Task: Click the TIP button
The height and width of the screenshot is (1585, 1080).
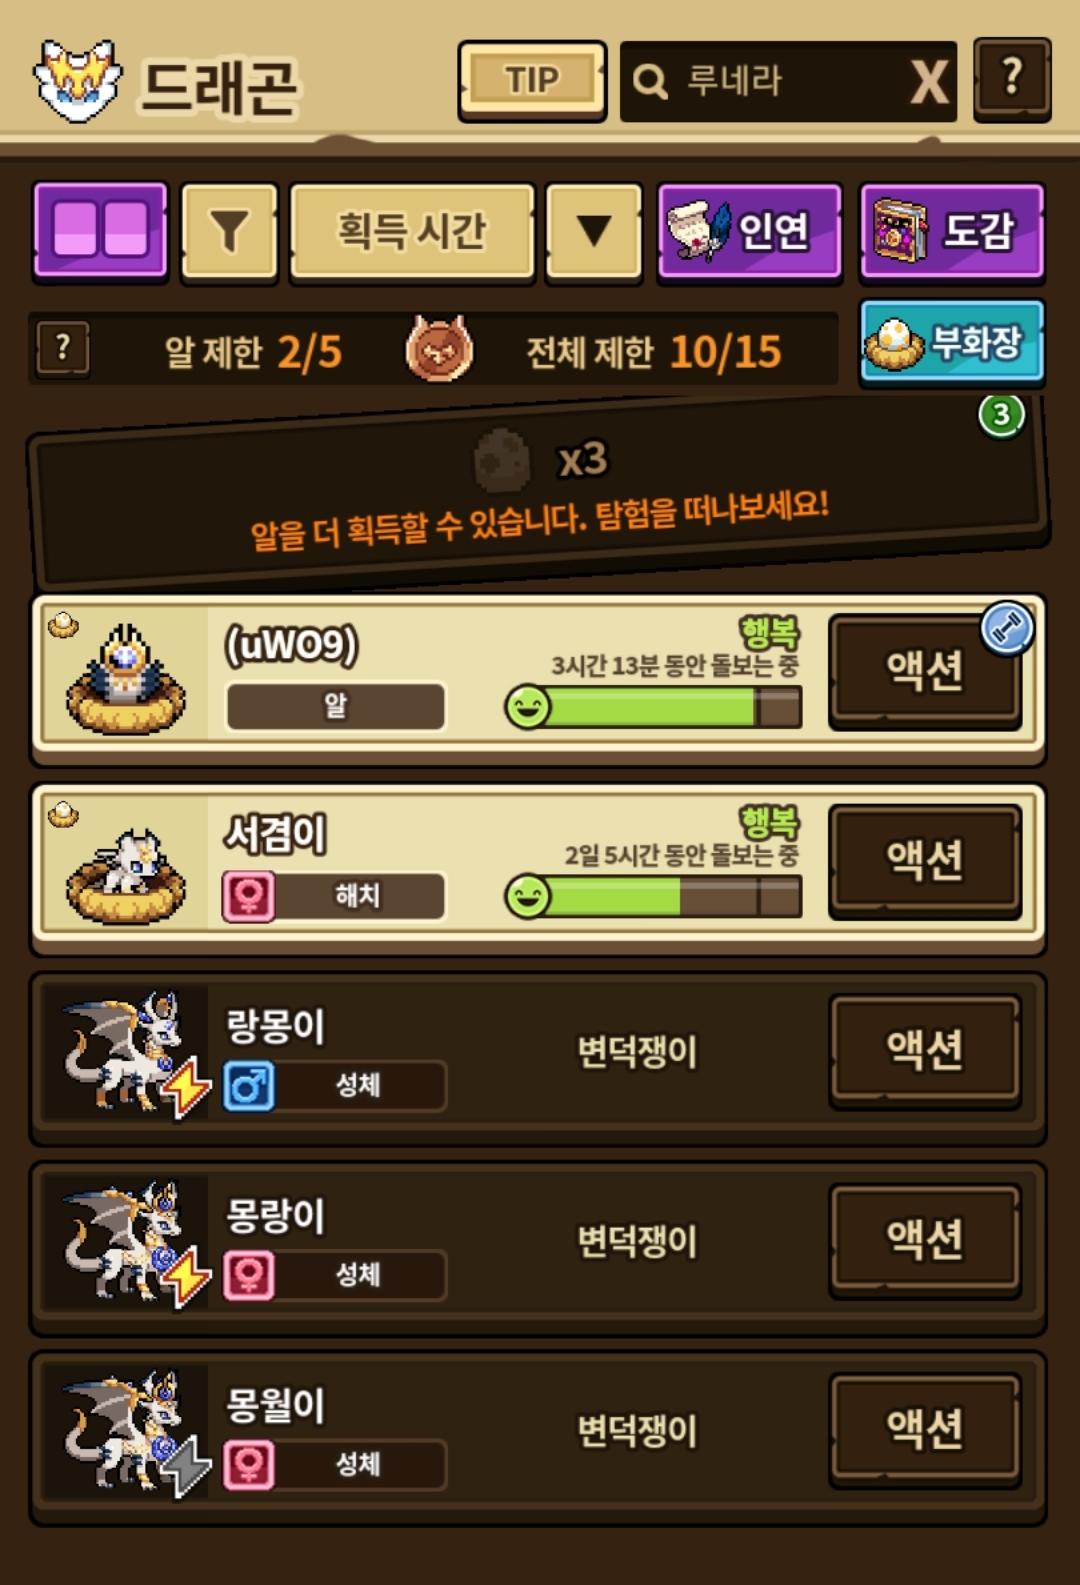Action: coord(532,81)
